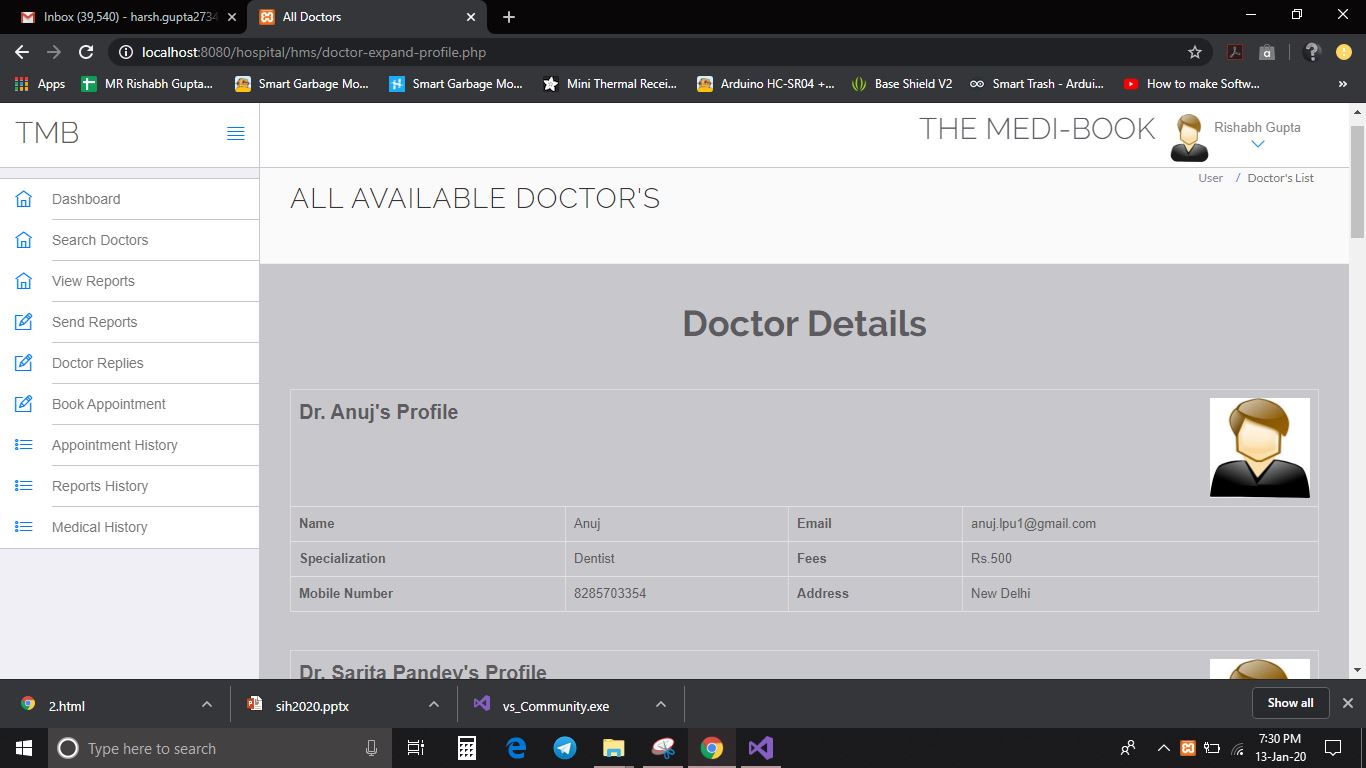Open Action Center notifications icon
The height and width of the screenshot is (768, 1366).
1332,748
